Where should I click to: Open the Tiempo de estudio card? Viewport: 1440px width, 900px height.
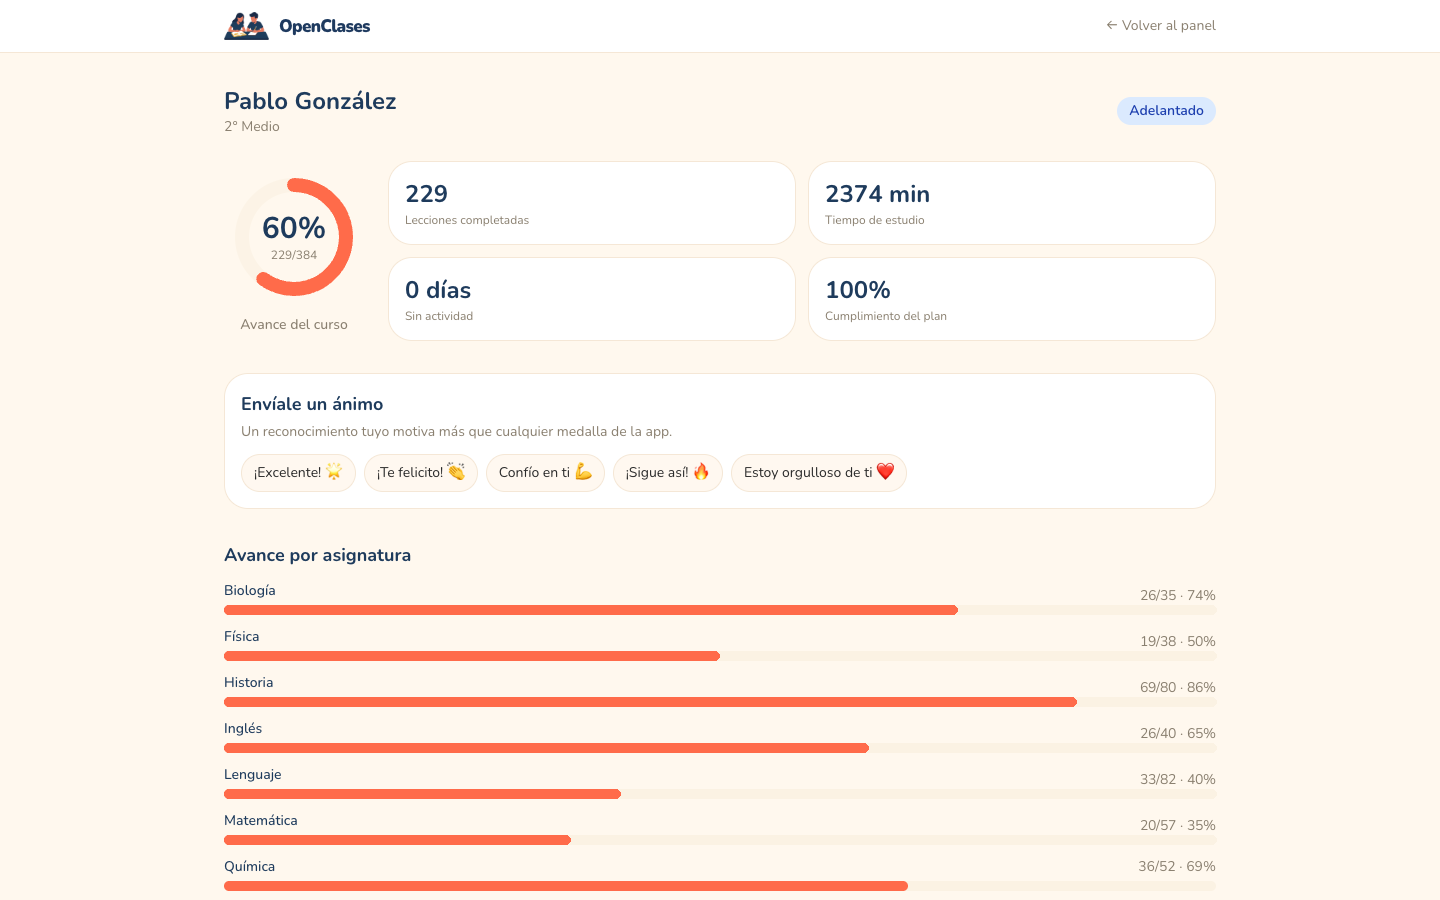point(1012,203)
